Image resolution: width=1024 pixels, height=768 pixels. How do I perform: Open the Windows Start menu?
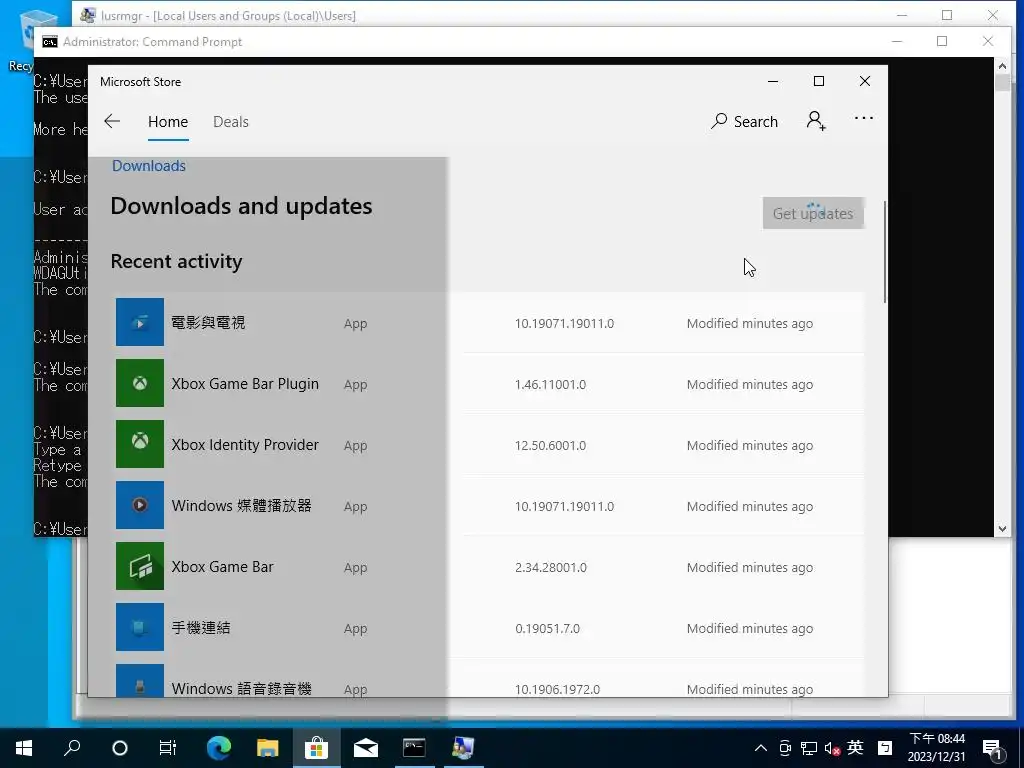24,748
